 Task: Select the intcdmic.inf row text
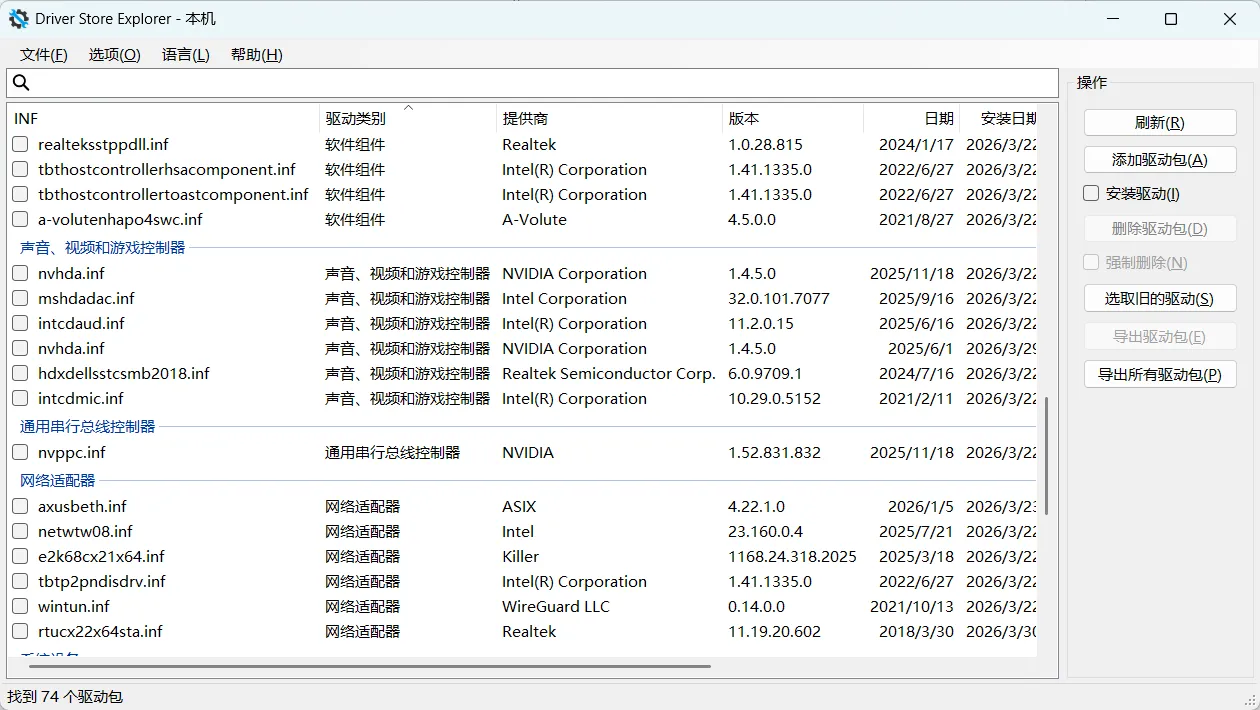click(81, 399)
